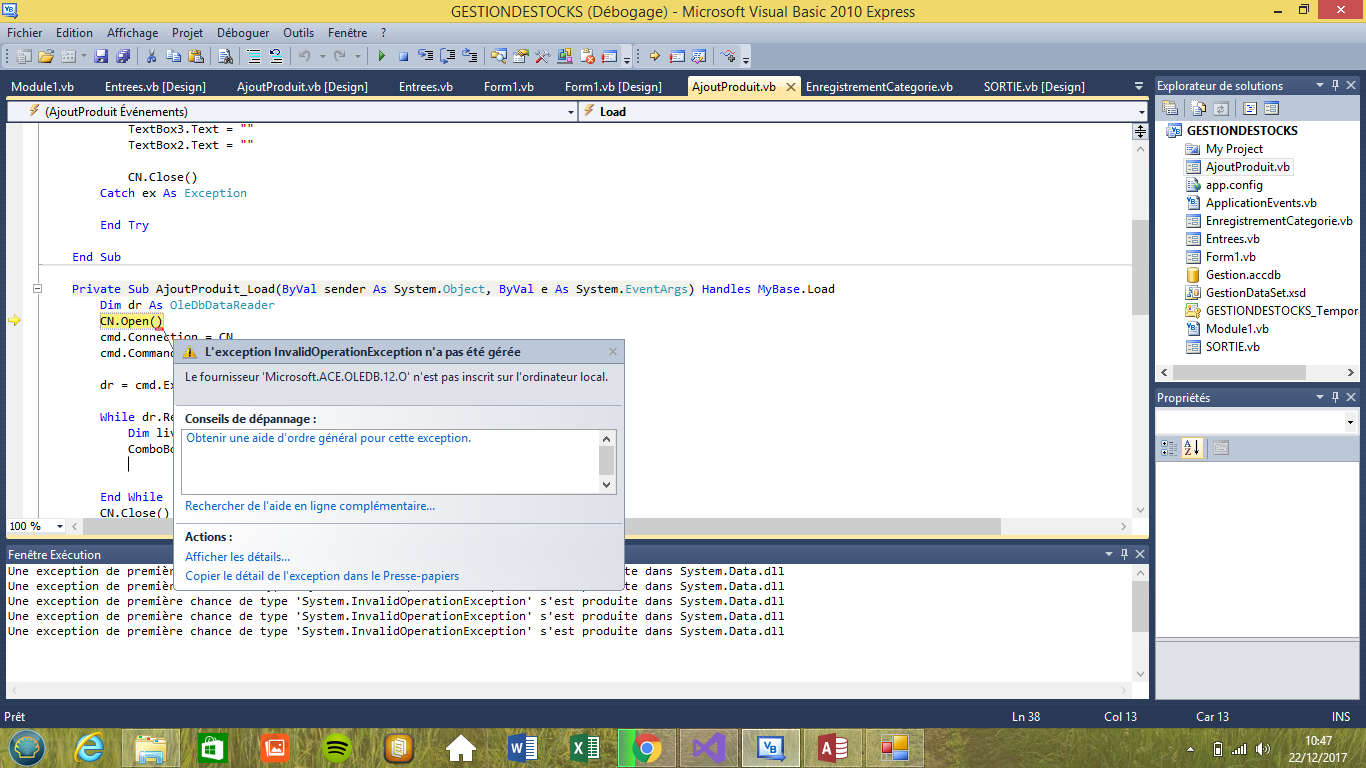
Task: Switch to the Module1.vb tab
Action: tap(42, 87)
